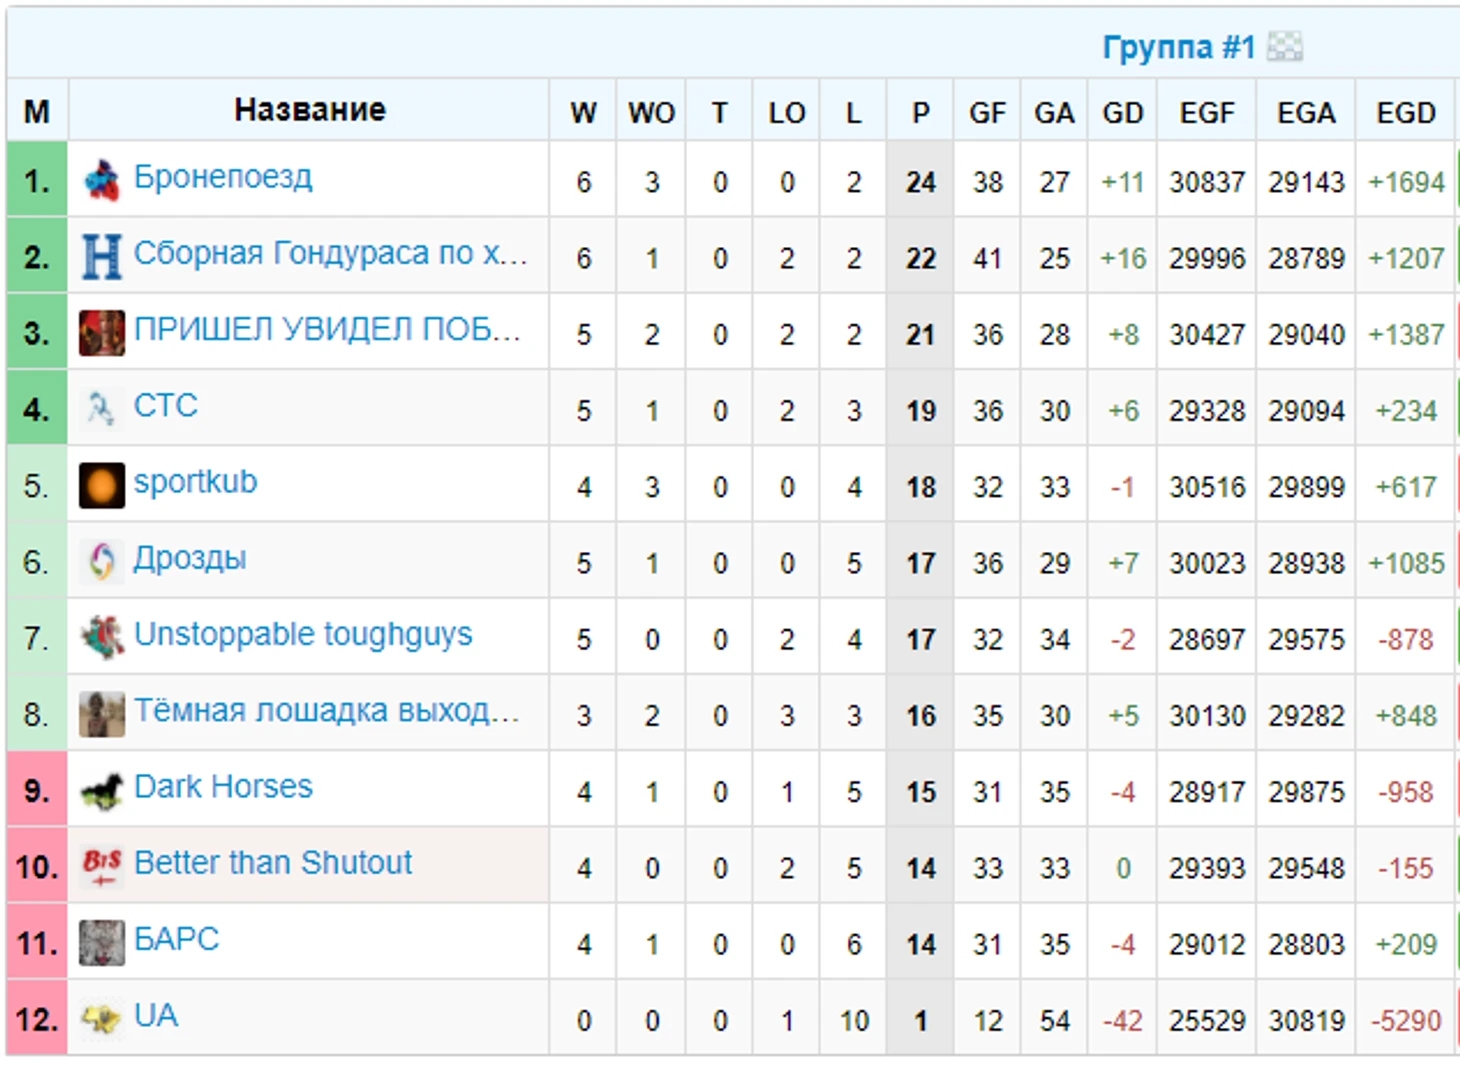Screen dimensions: 1460x1065
Task: Click the blue H logo of Сборная Гондураса
Action: (101, 257)
